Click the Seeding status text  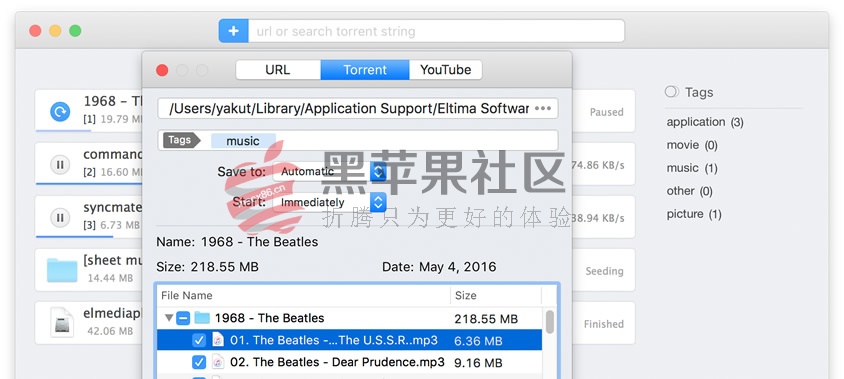tap(604, 271)
